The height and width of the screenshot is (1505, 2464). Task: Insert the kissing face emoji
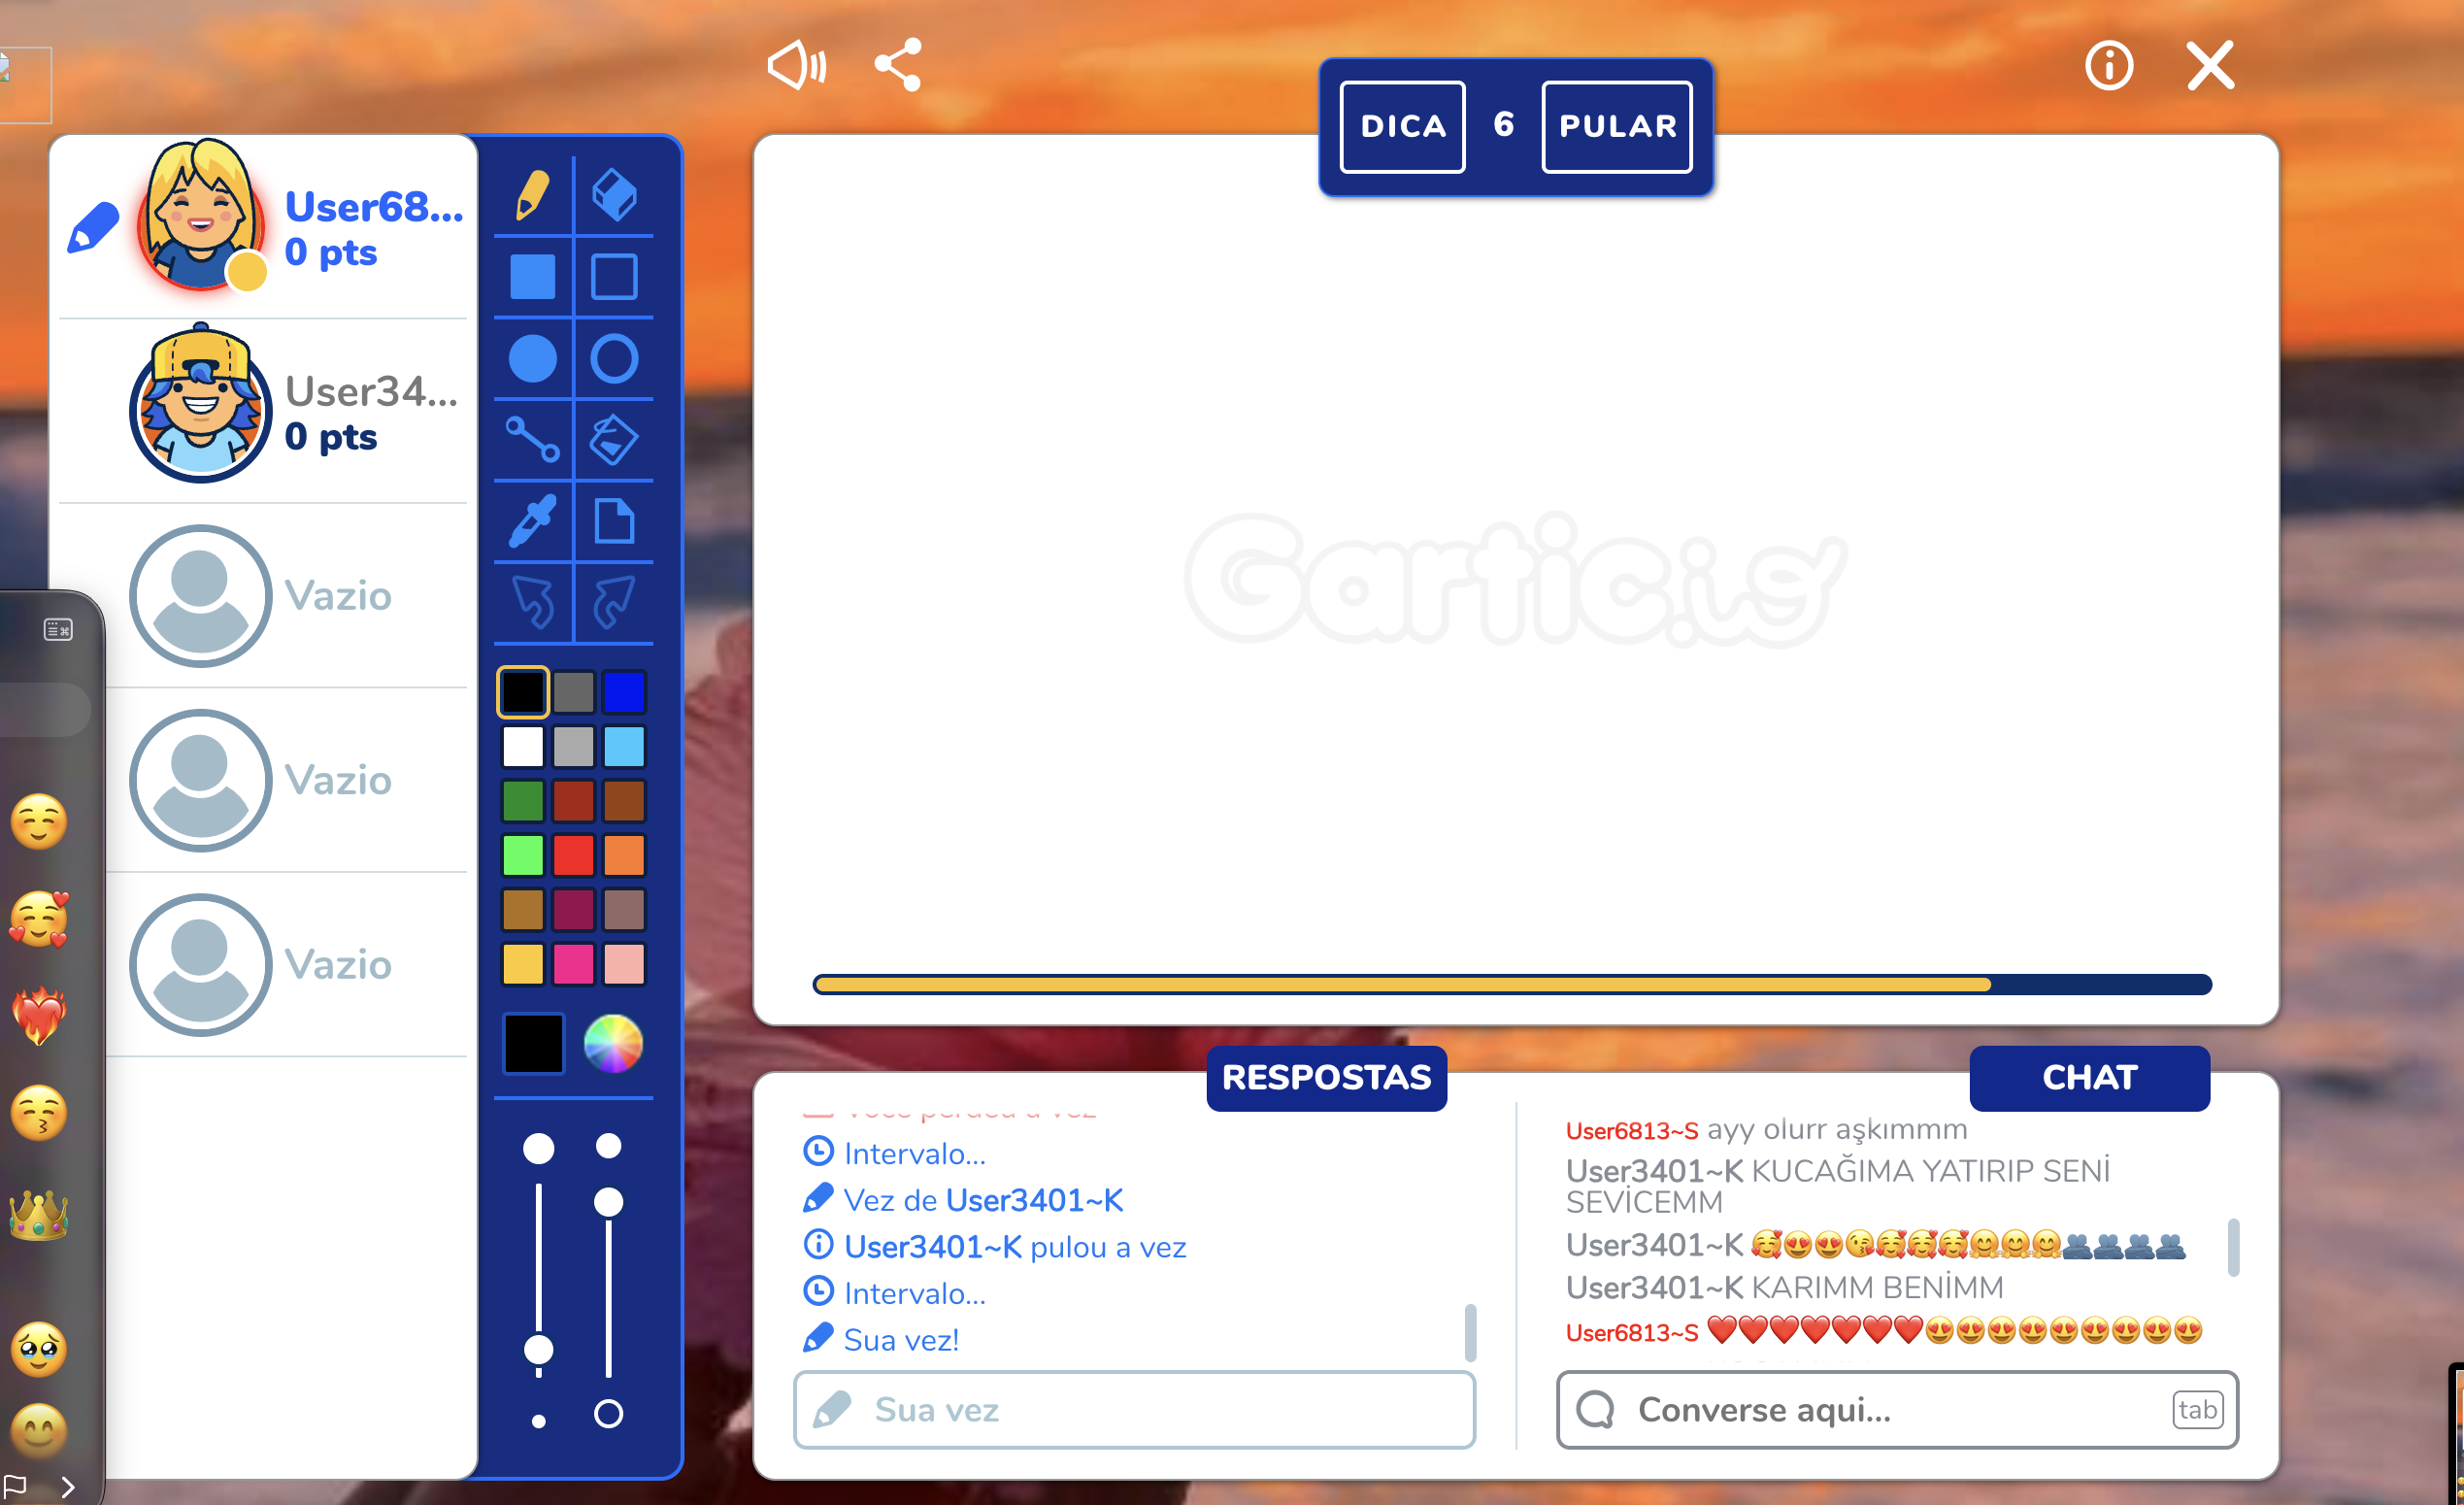point(39,1113)
